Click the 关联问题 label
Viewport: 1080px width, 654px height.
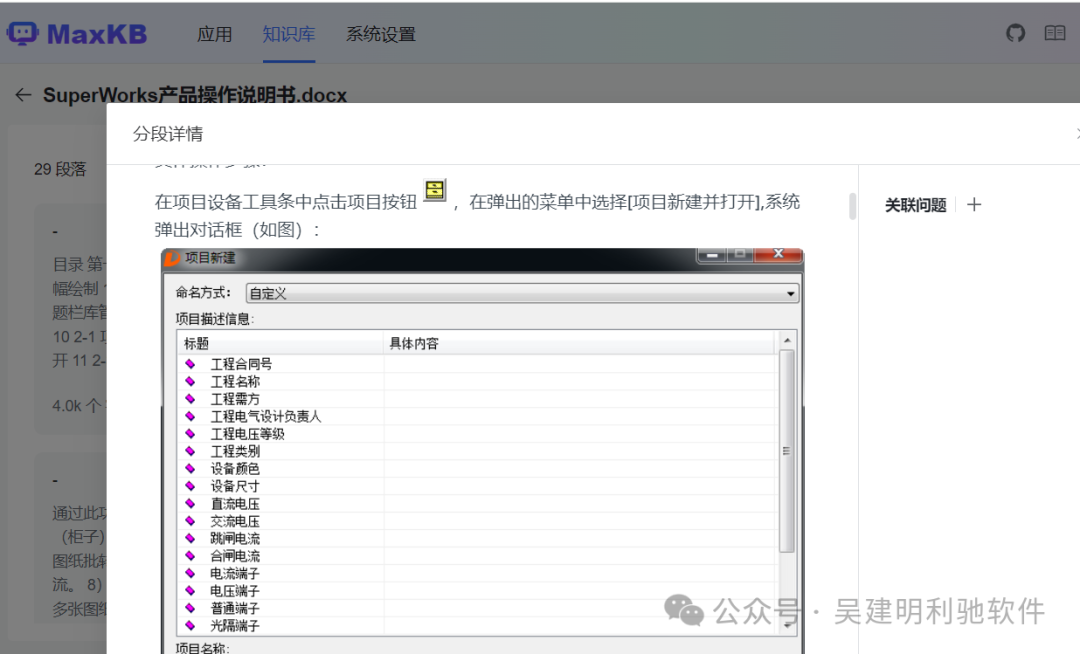[915, 204]
